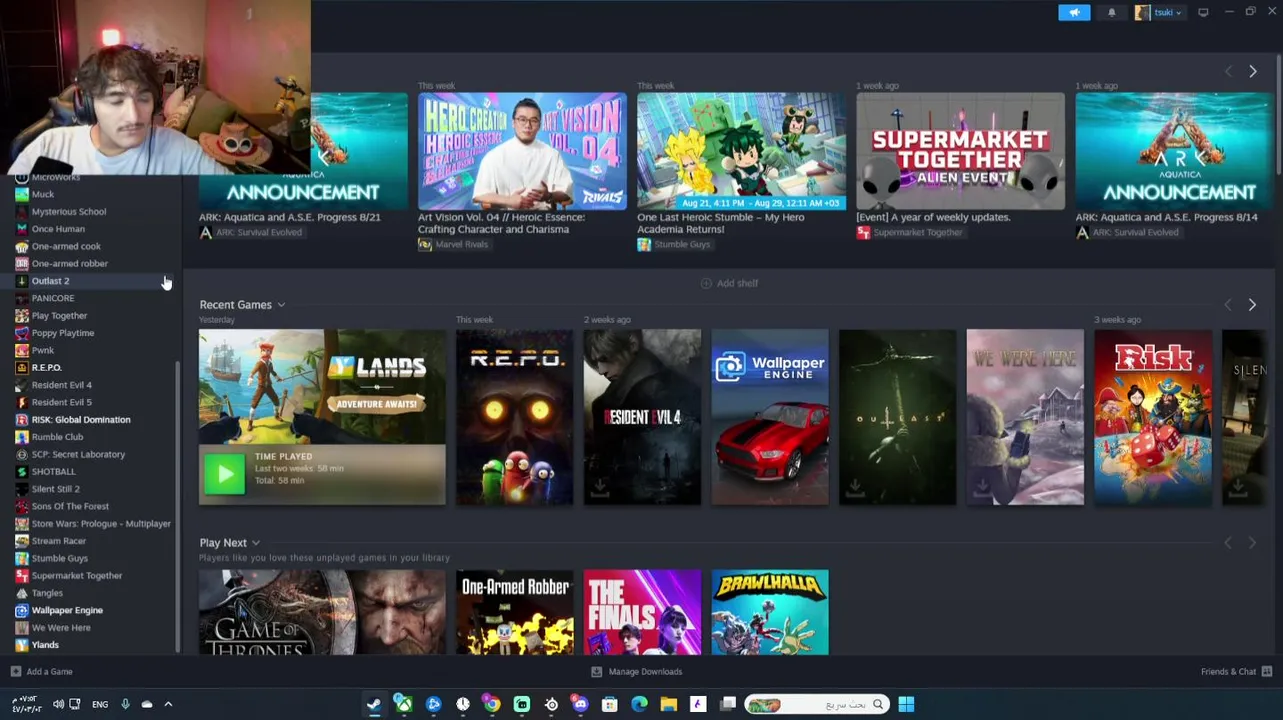Image resolution: width=1283 pixels, height=720 pixels.
Task: Select Pwnk in the library list
Action: coord(43,350)
